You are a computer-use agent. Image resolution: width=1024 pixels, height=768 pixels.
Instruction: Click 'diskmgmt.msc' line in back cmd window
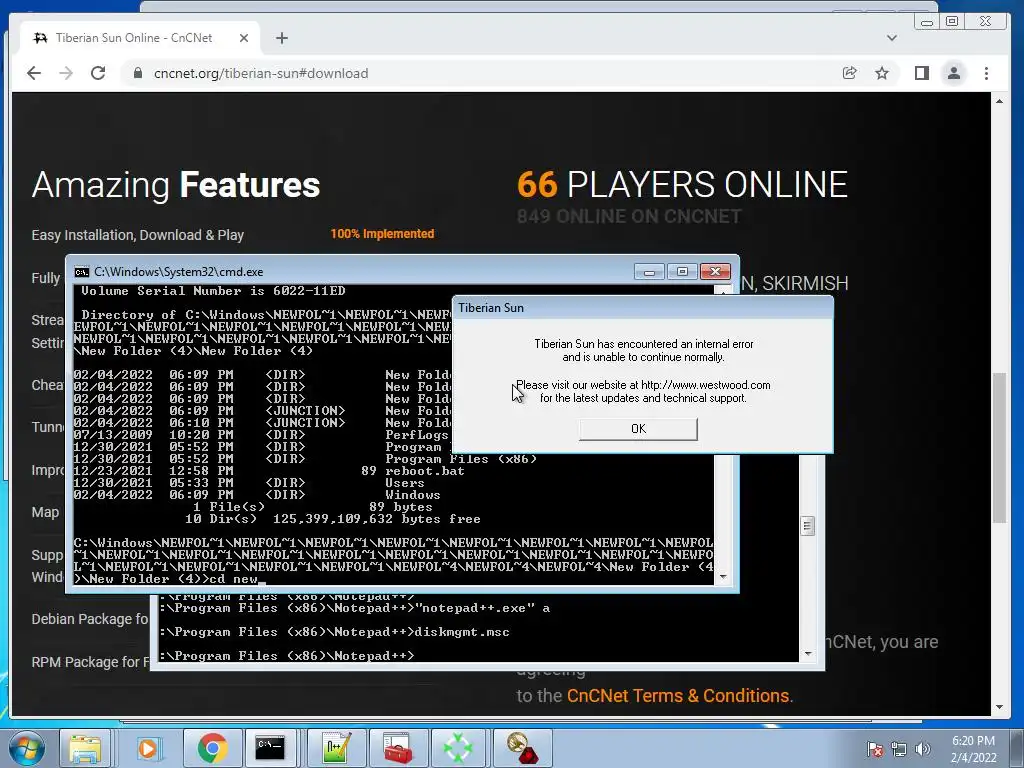pos(462,632)
